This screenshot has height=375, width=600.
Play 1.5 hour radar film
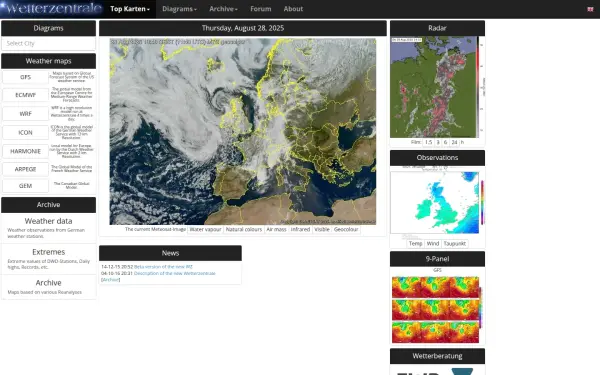pyautogui.click(x=428, y=142)
